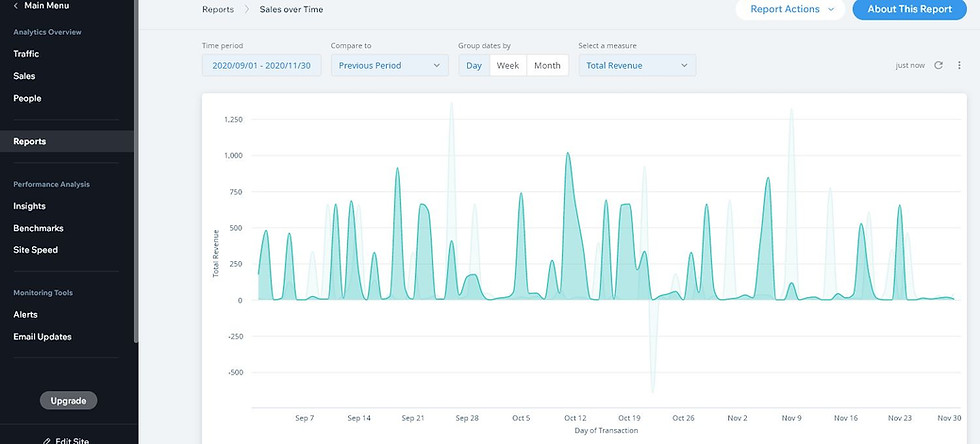Image resolution: width=980 pixels, height=444 pixels.
Task: Group dates by Week
Action: 508,66
